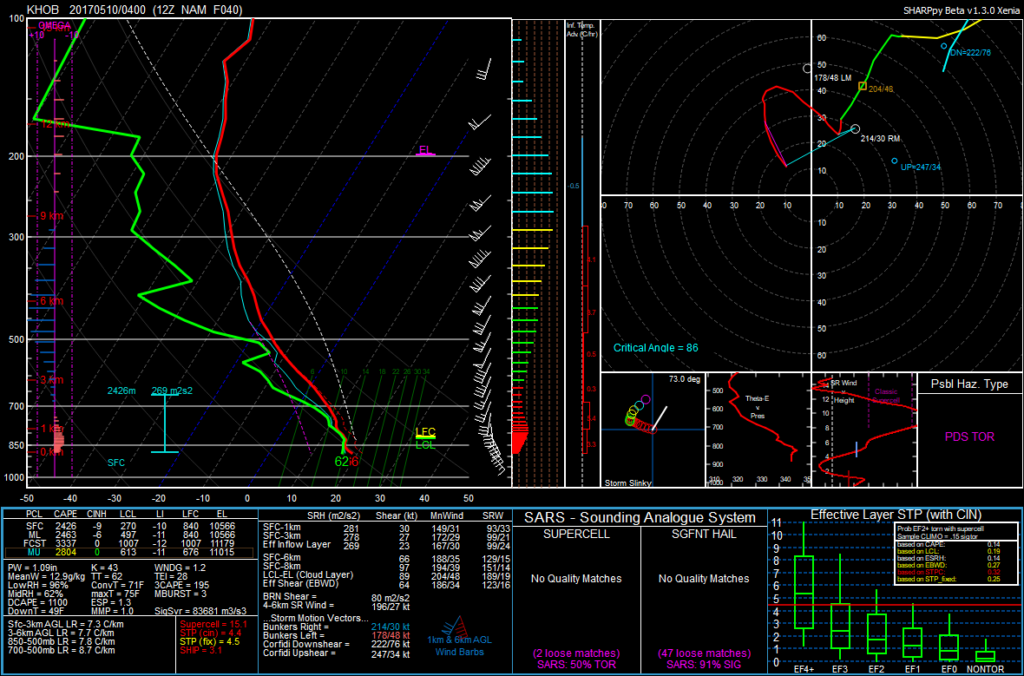The height and width of the screenshot is (676, 1024).
Task: Click the magenta EL marker on the skew-T
Action: (423, 152)
